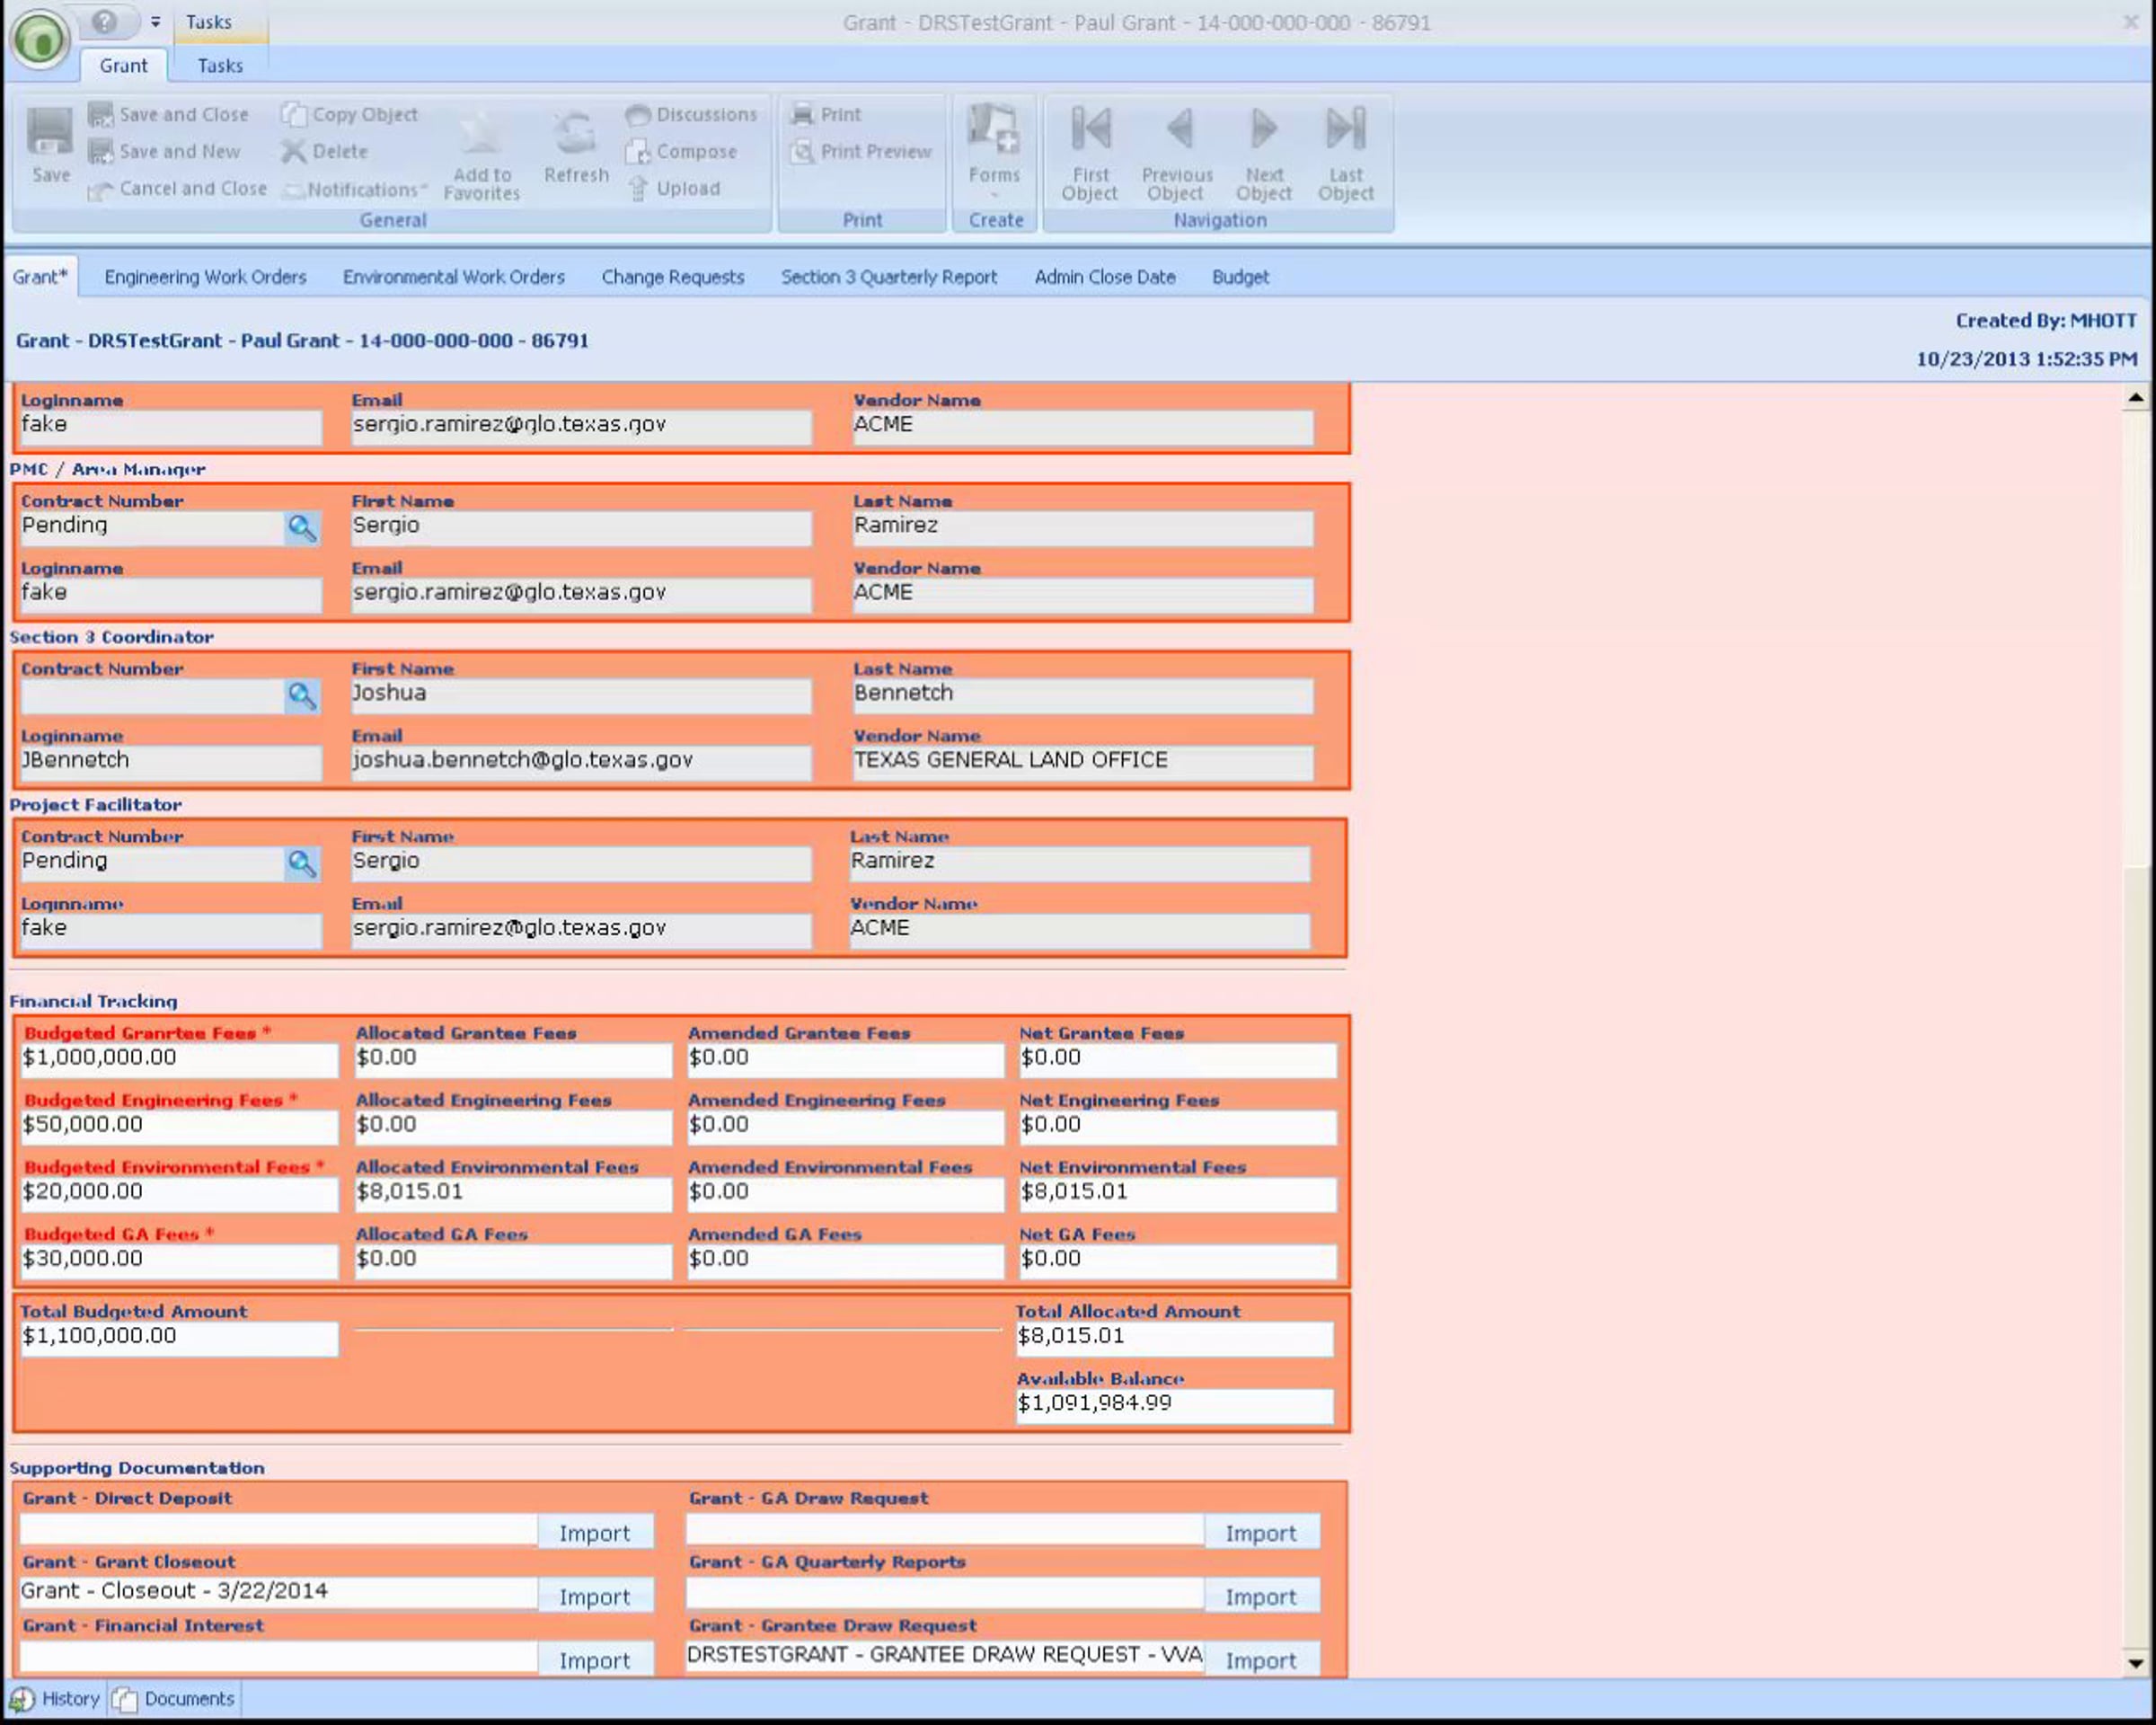This screenshot has width=2156, height=1725.
Task: Choose Save and New
Action: [165, 152]
